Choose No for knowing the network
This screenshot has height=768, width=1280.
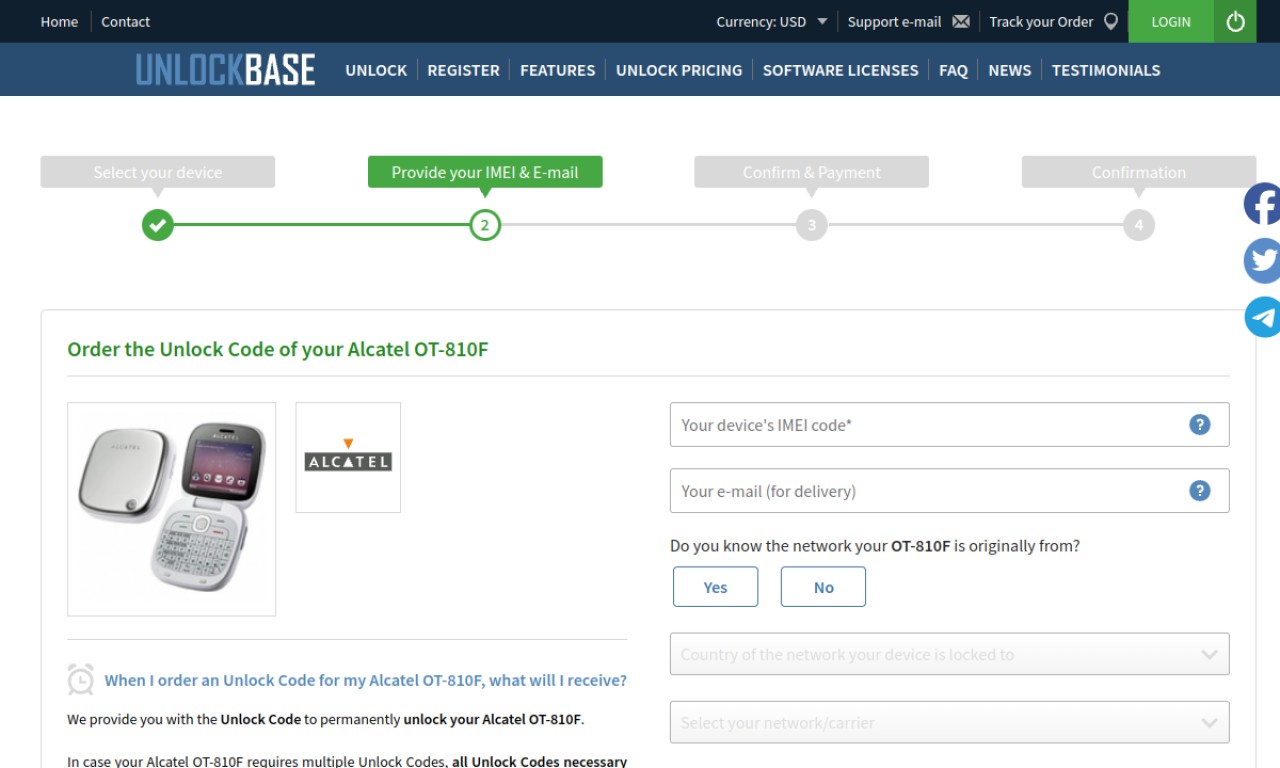click(x=823, y=587)
